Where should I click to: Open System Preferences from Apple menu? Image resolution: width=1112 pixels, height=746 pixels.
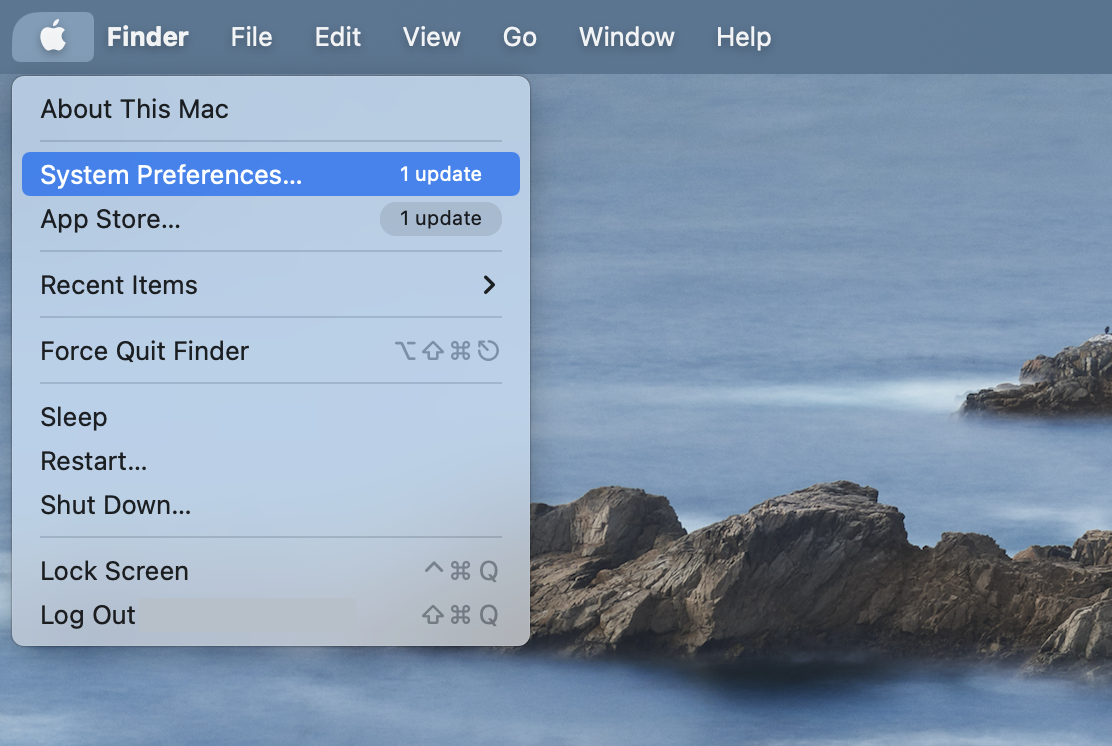pos(271,174)
